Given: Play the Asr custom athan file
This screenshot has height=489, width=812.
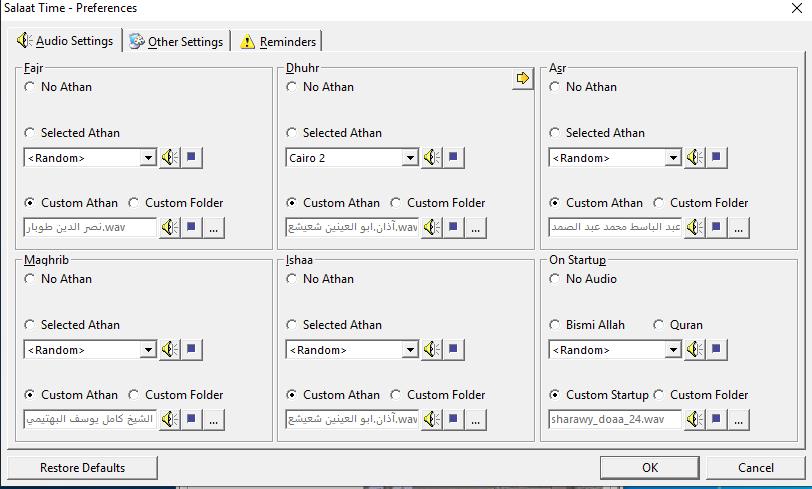Looking at the screenshot, I should pos(694,228).
